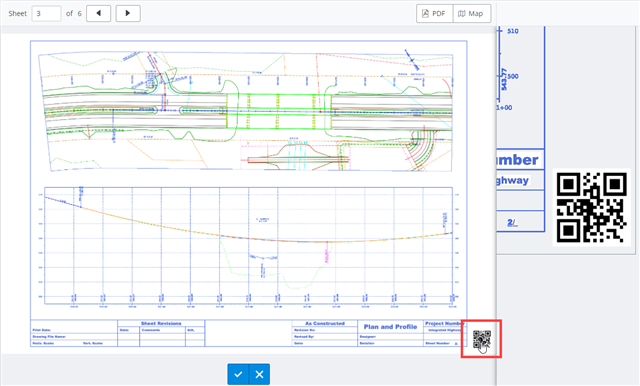Go to the next sheet arrow
Image resolution: width=640 pixels, height=386 pixels.
(128, 13)
